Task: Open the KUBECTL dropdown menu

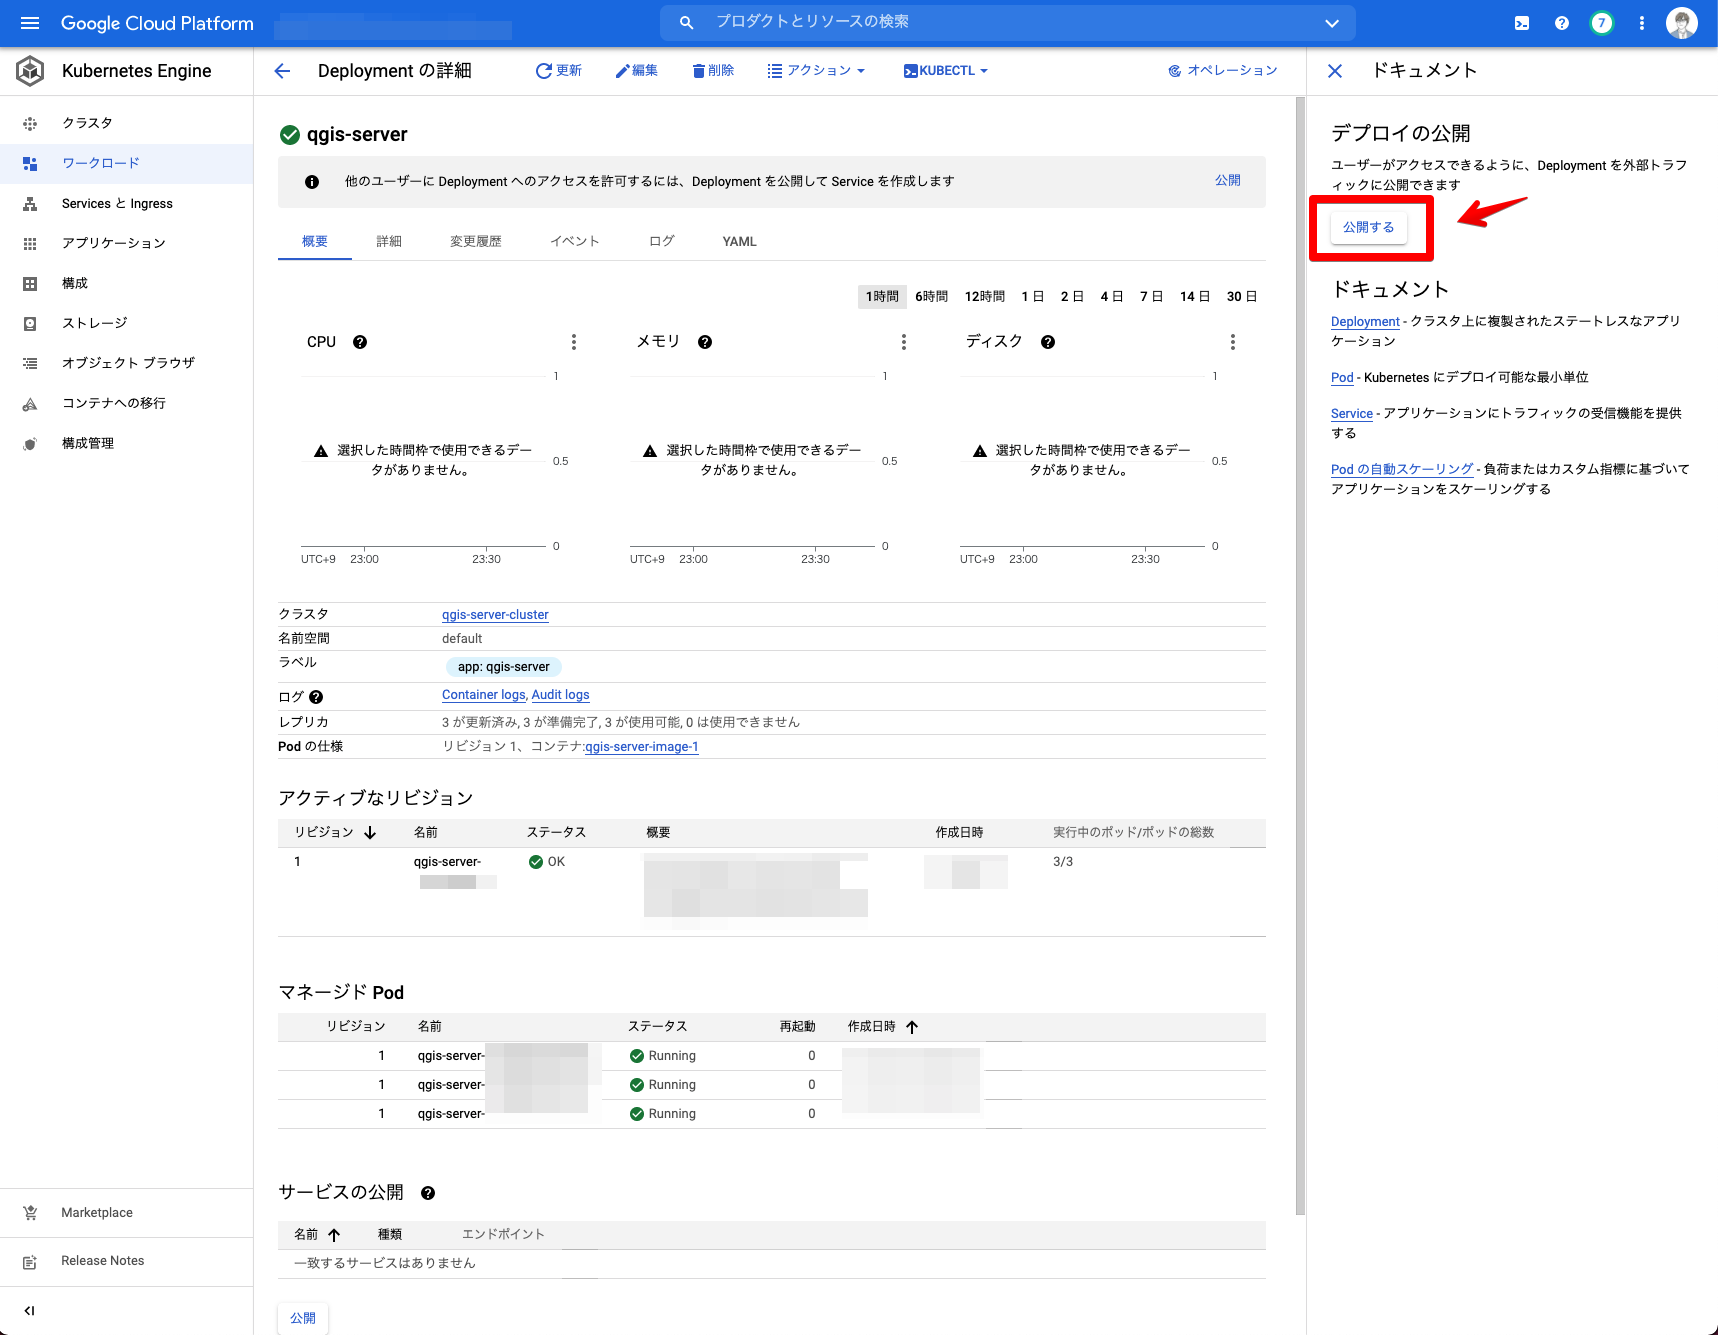Action: 946,71
